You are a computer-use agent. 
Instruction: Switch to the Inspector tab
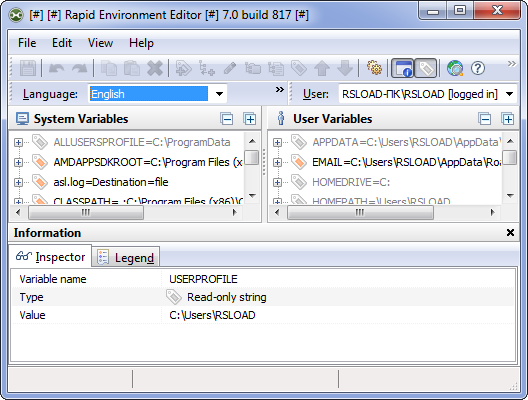[50, 257]
